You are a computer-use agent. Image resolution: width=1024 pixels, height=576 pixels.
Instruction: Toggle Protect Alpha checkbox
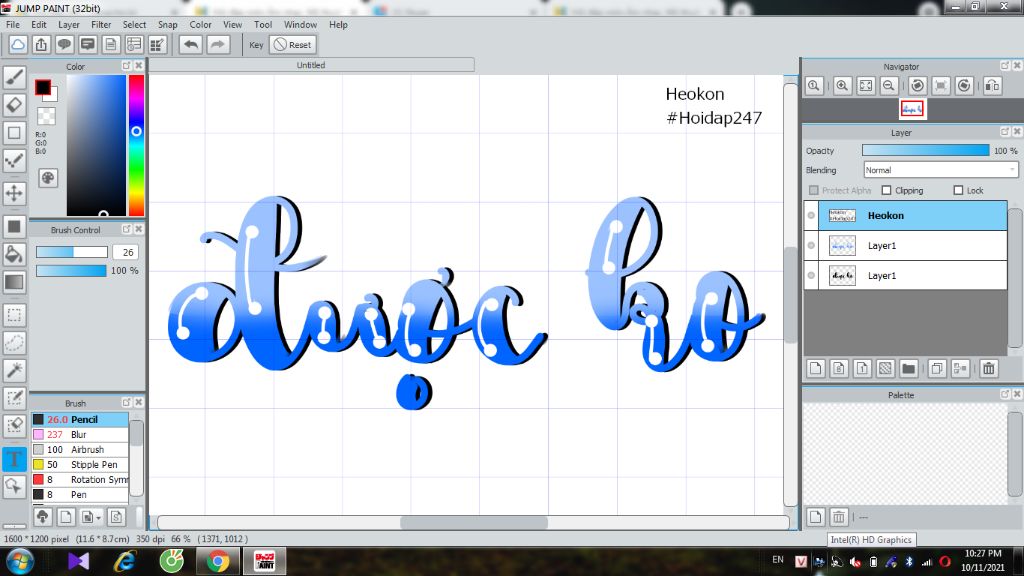coord(814,190)
